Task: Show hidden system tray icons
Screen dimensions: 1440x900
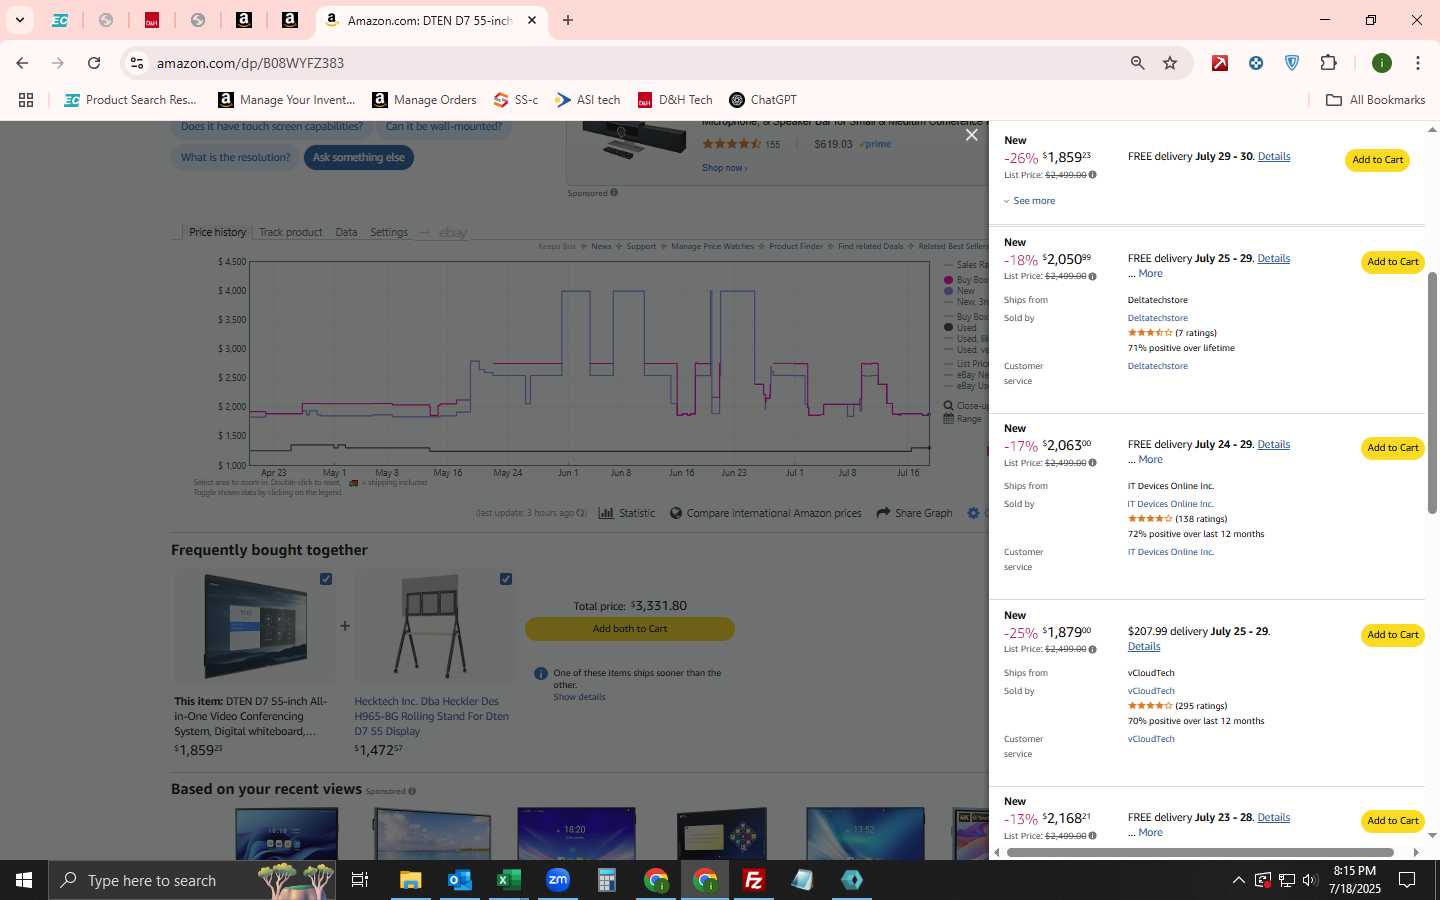Action: click(1238, 880)
